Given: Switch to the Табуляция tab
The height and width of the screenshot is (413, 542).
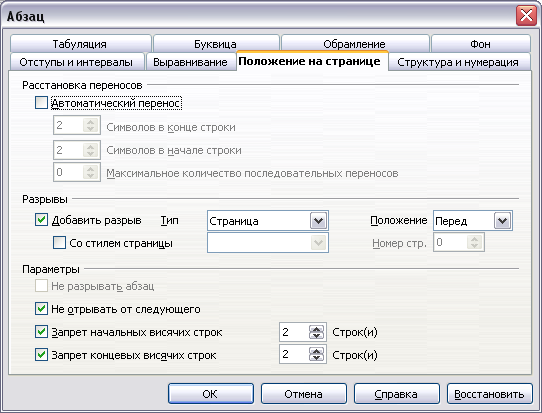Looking at the screenshot, I should coord(81,44).
